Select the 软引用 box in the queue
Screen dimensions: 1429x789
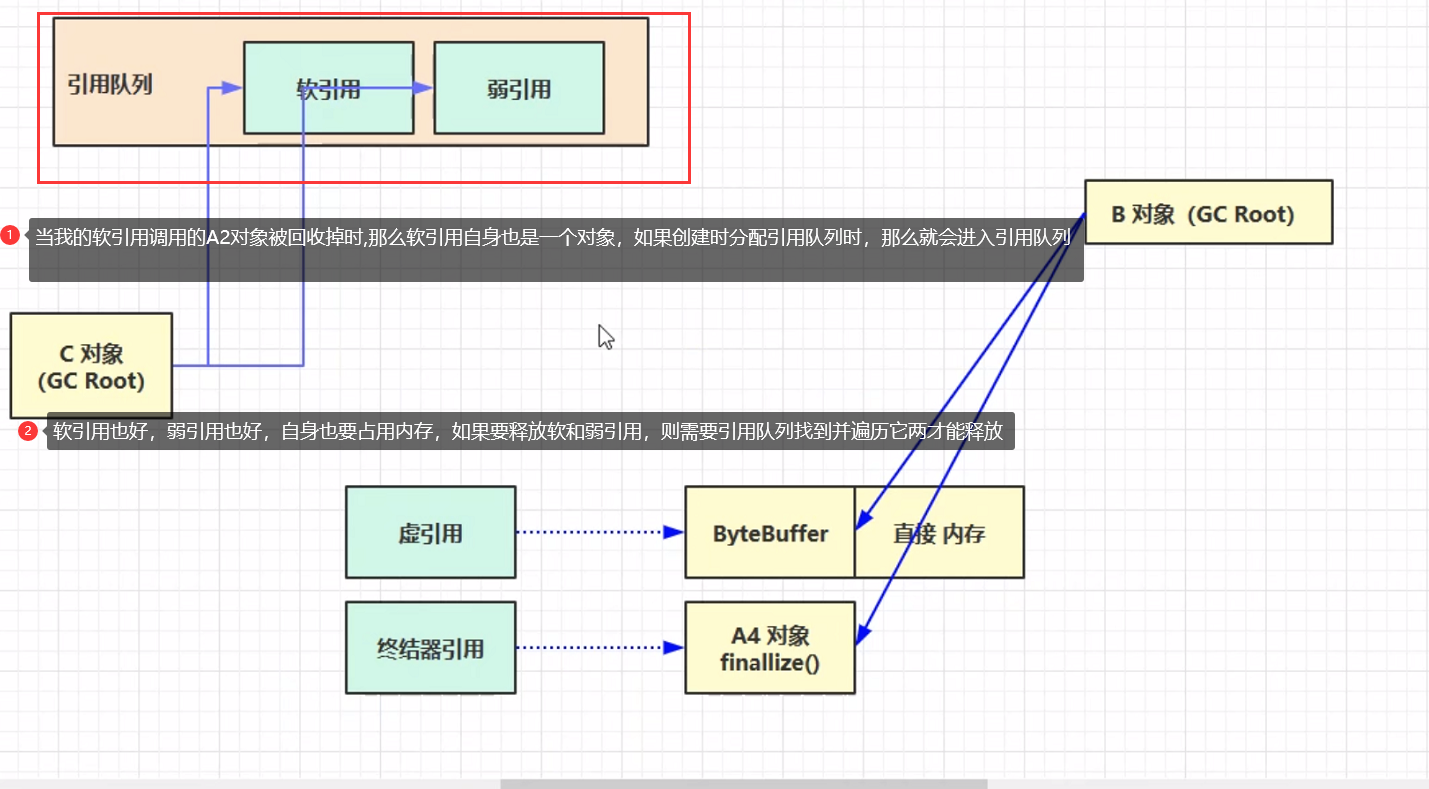click(x=328, y=88)
